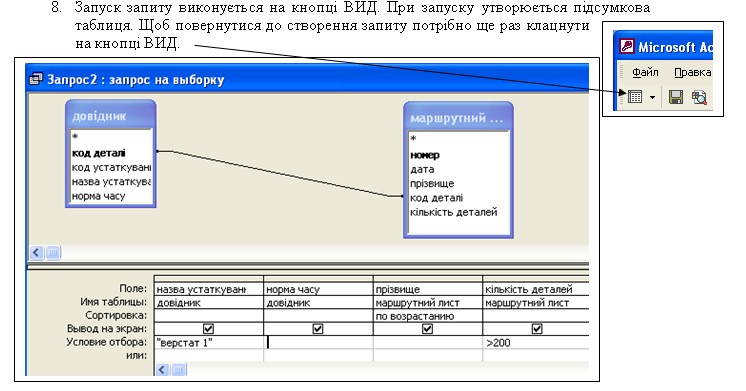Select the sort cell 'по возрастанию'
The height and width of the screenshot is (391, 746).
(427, 316)
